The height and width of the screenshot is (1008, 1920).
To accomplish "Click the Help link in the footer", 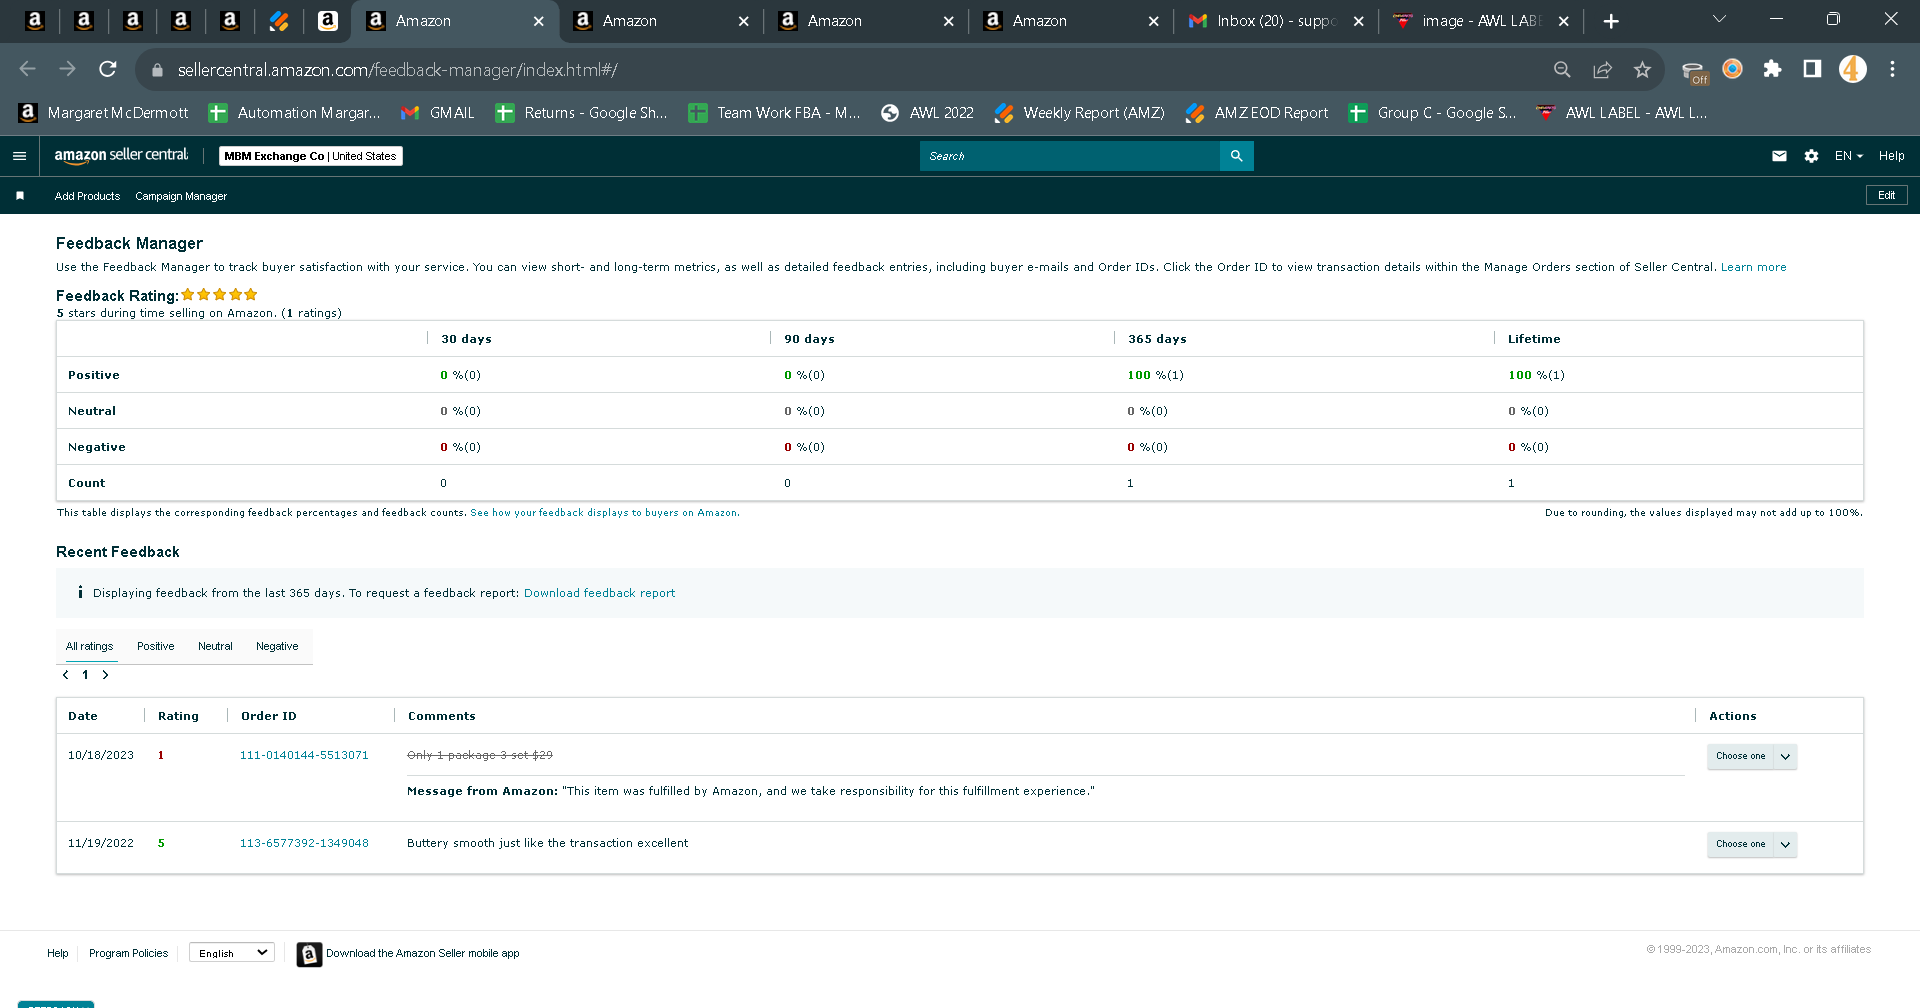I will pyautogui.click(x=58, y=953).
